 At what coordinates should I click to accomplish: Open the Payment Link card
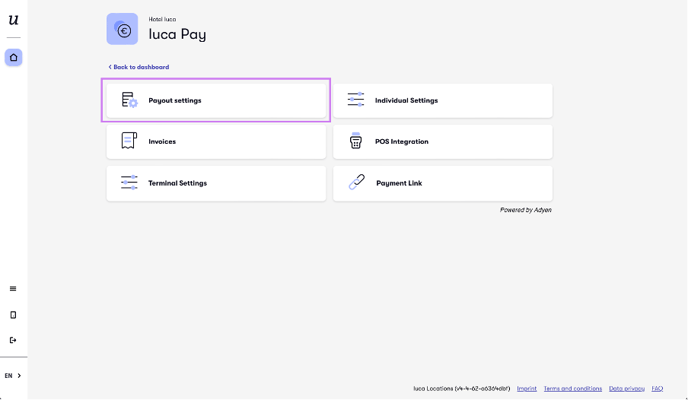443,183
